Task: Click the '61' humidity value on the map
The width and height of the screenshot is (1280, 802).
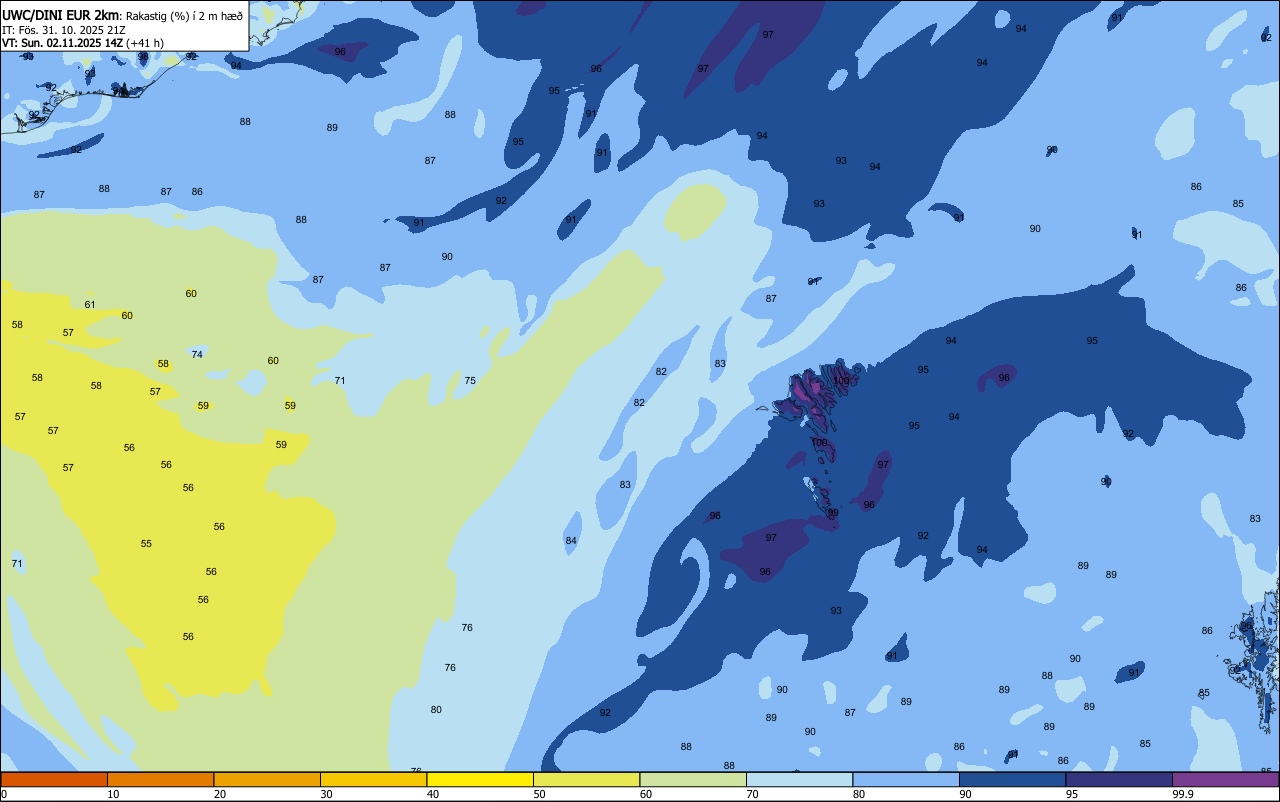Action: pos(90,304)
